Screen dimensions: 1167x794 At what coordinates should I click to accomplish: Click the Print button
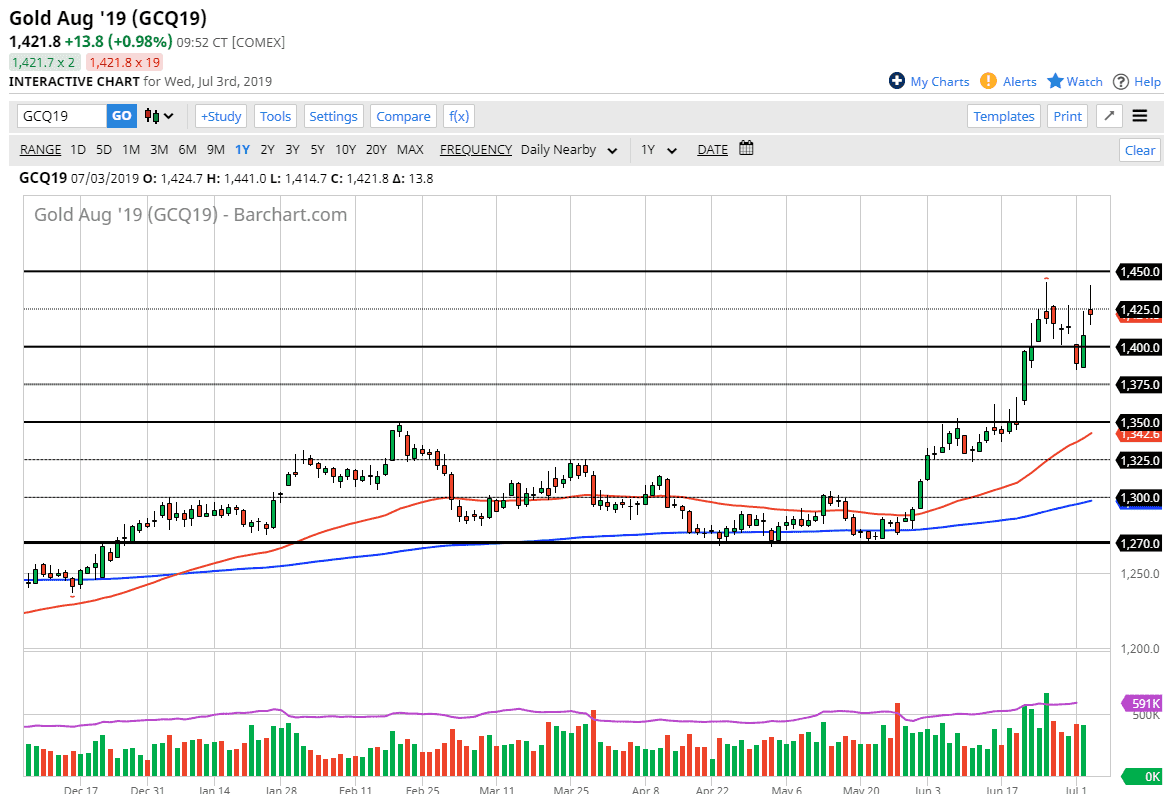1067,116
